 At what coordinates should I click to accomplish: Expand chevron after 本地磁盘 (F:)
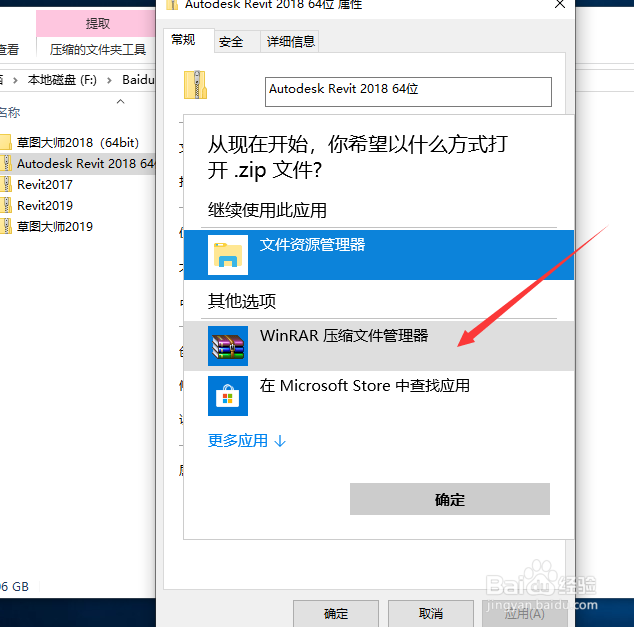(x=109, y=80)
